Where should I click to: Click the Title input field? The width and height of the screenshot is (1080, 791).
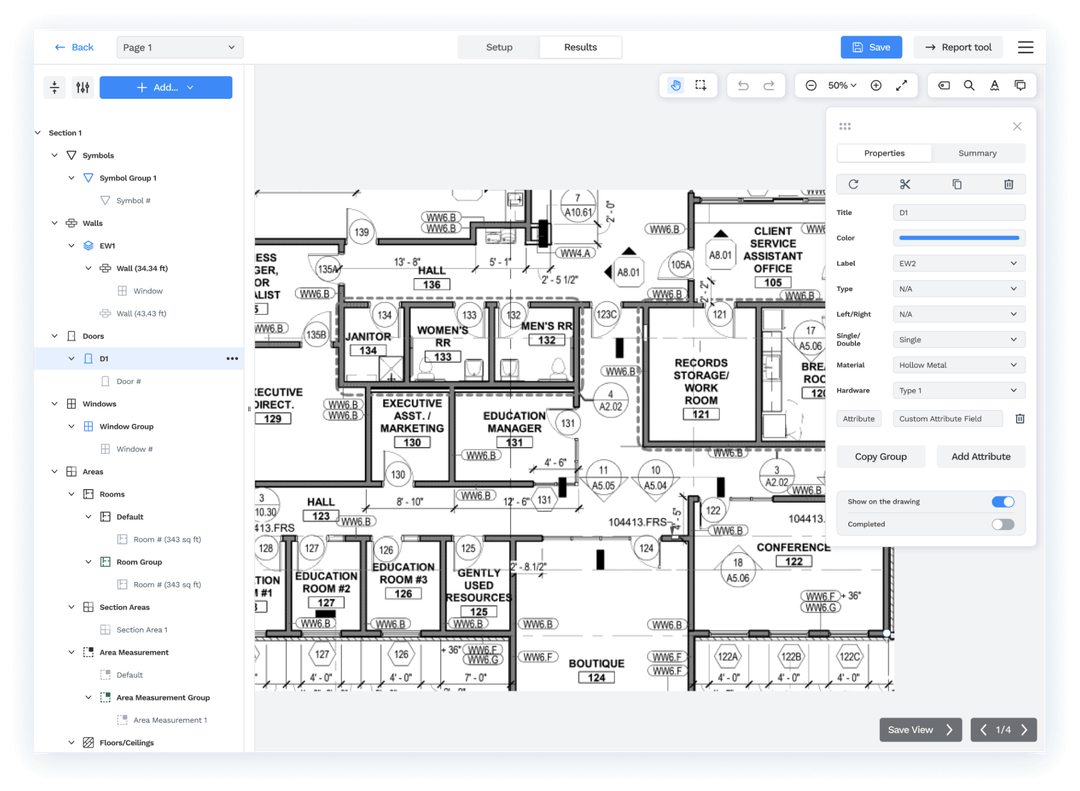[958, 213]
